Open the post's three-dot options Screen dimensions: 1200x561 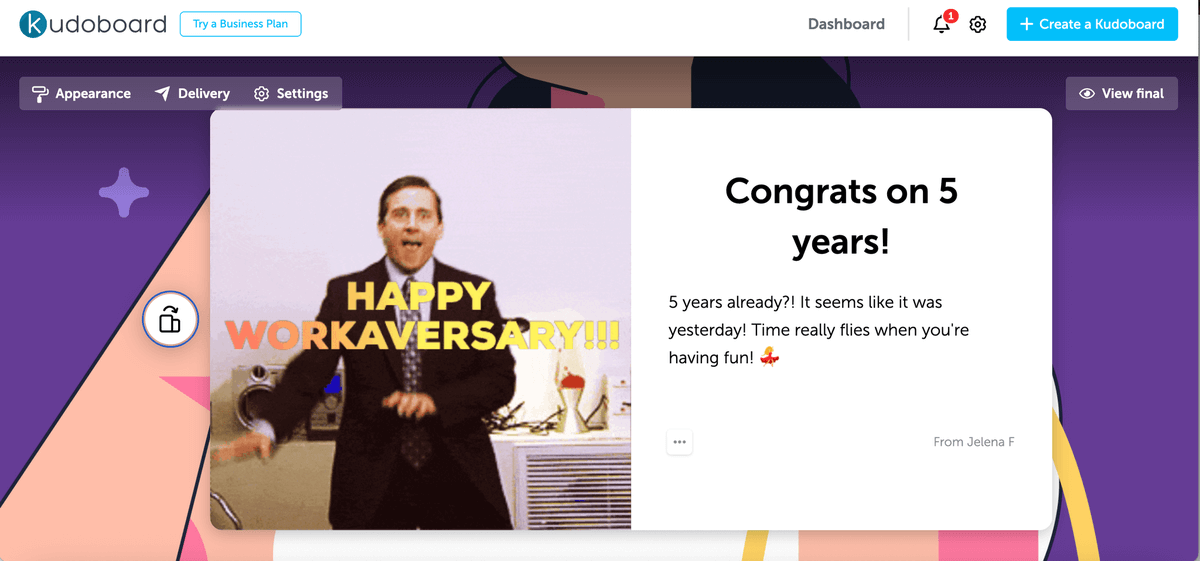click(x=680, y=441)
